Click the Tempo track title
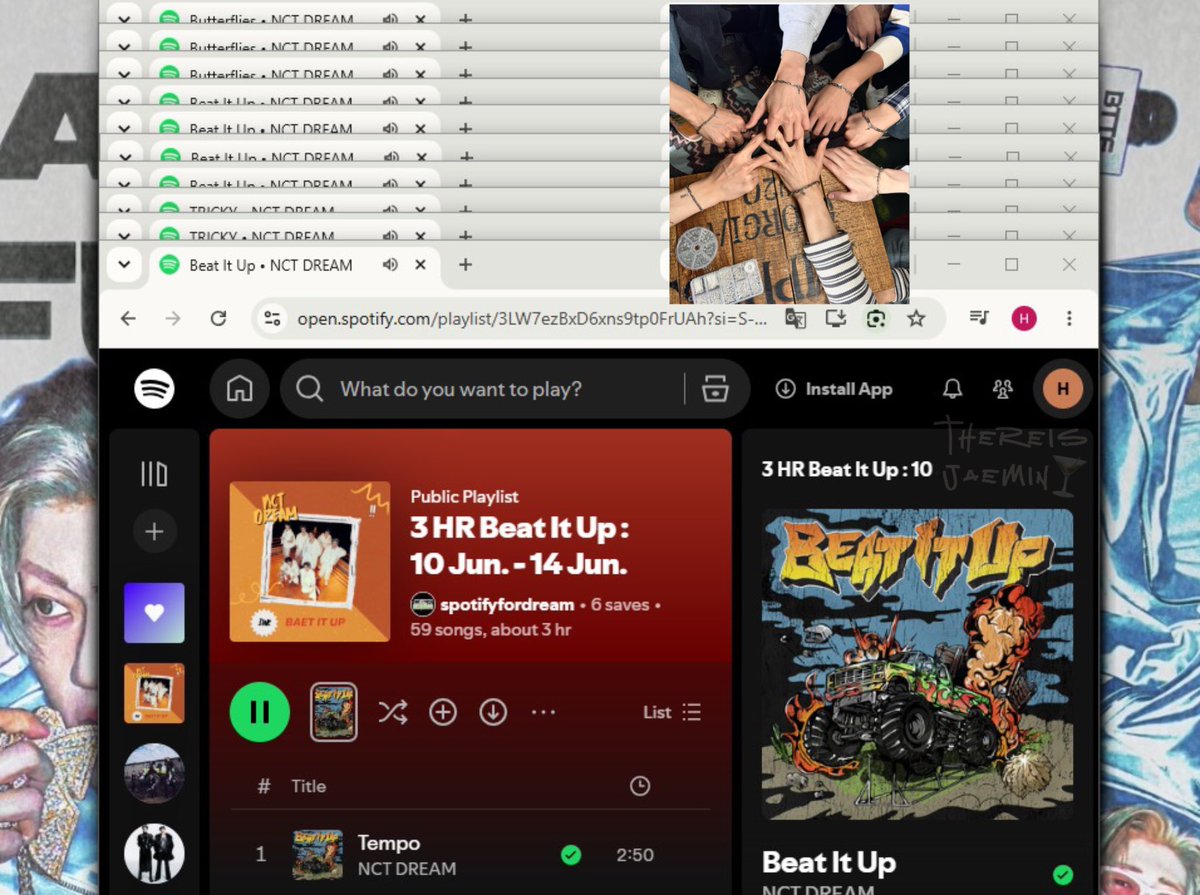 click(389, 843)
